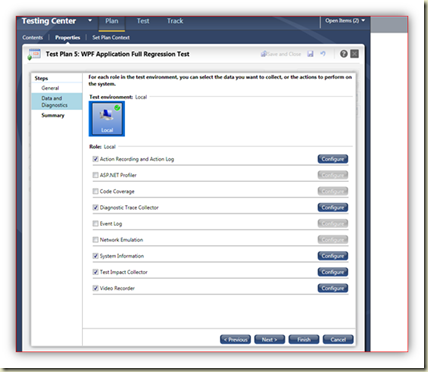
Task: Switch to the Track tab
Action: [175, 21]
